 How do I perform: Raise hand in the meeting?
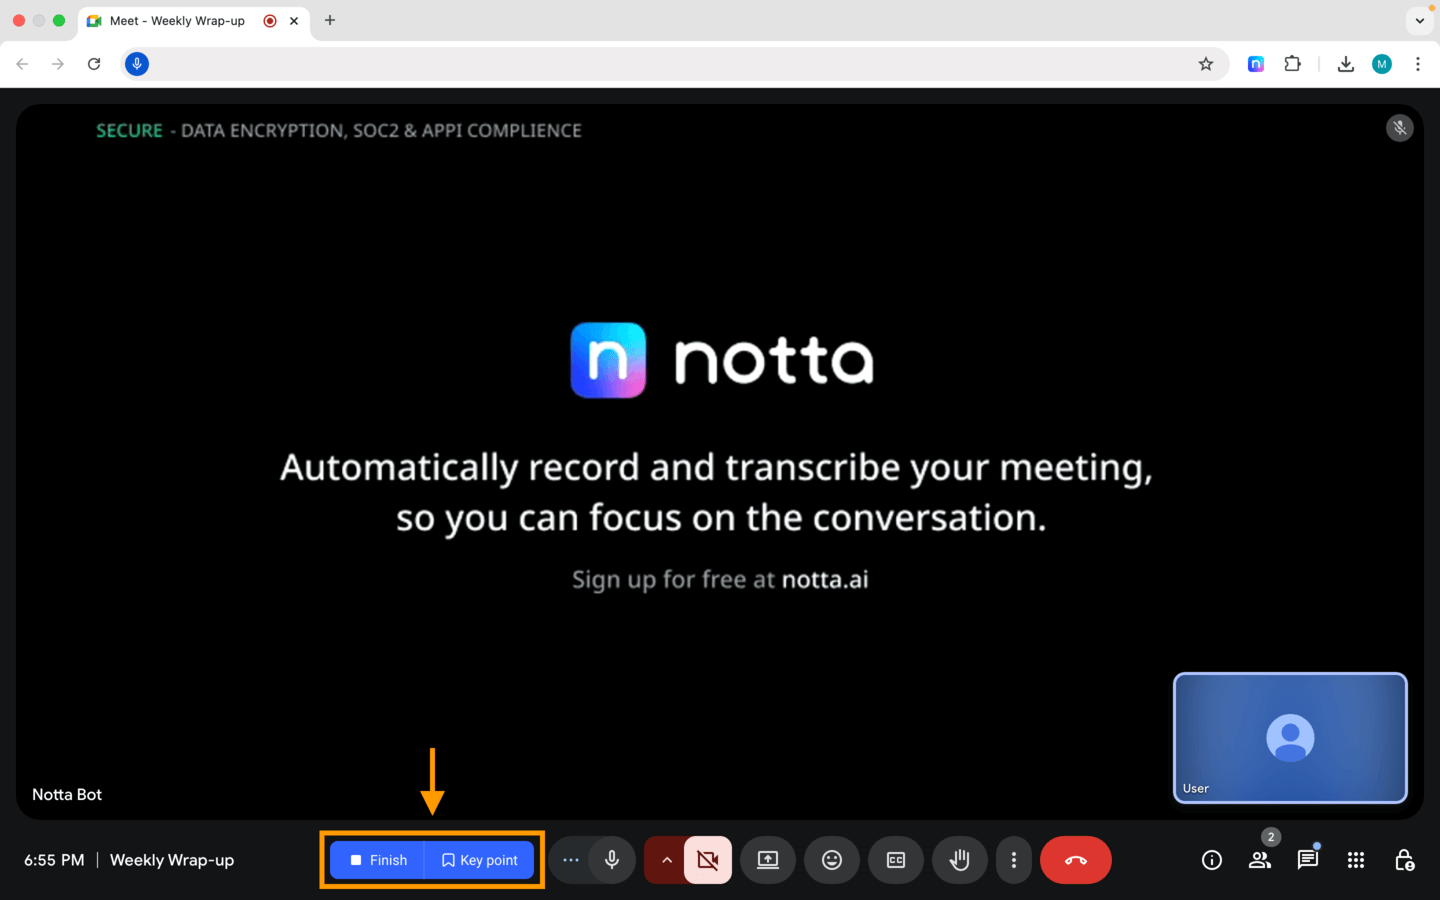[x=960, y=860]
